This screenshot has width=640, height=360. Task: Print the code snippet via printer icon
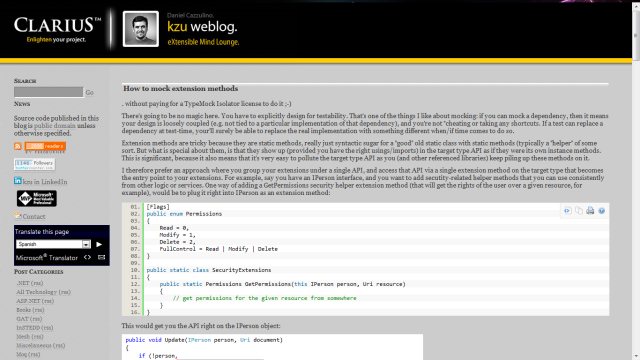pyautogui.click(x=590, y=211)
